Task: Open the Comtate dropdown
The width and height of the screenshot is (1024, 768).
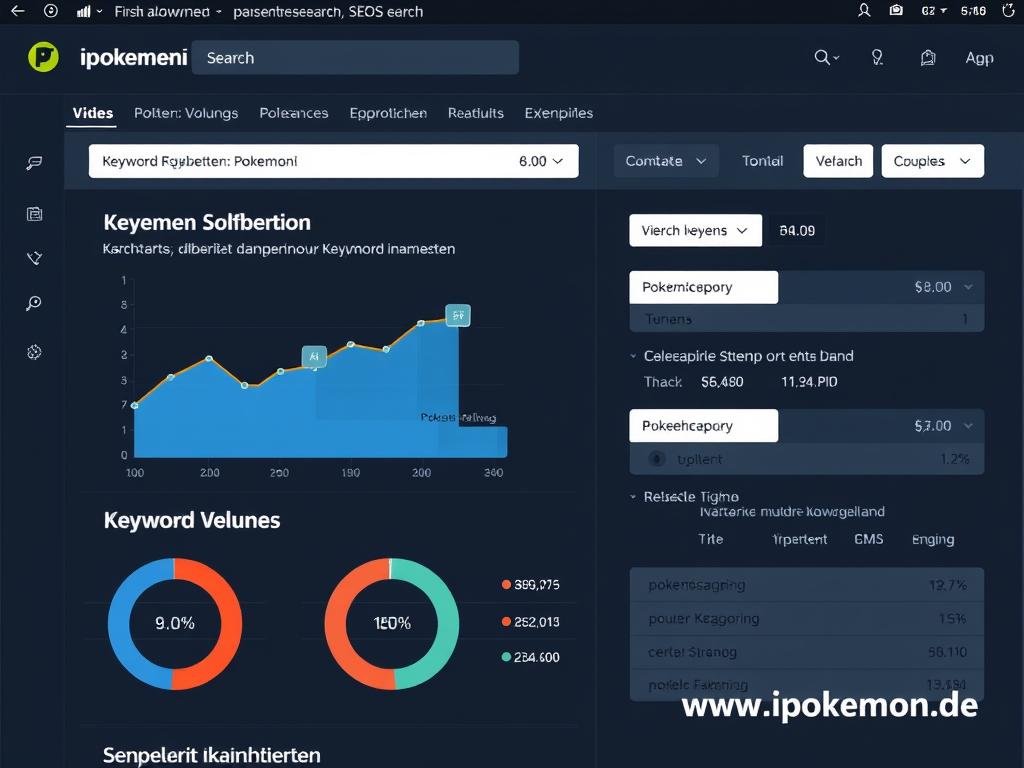Action: coord(665,160)
